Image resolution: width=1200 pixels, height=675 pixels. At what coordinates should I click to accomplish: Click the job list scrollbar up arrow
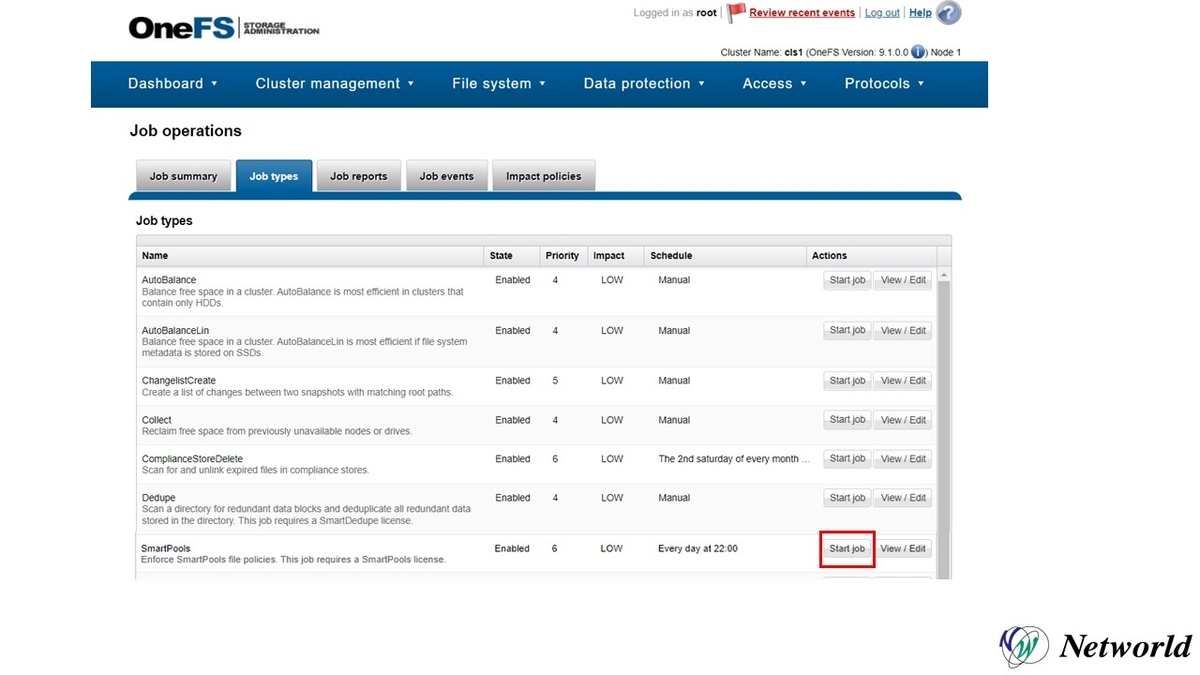(x=944, y=275)
